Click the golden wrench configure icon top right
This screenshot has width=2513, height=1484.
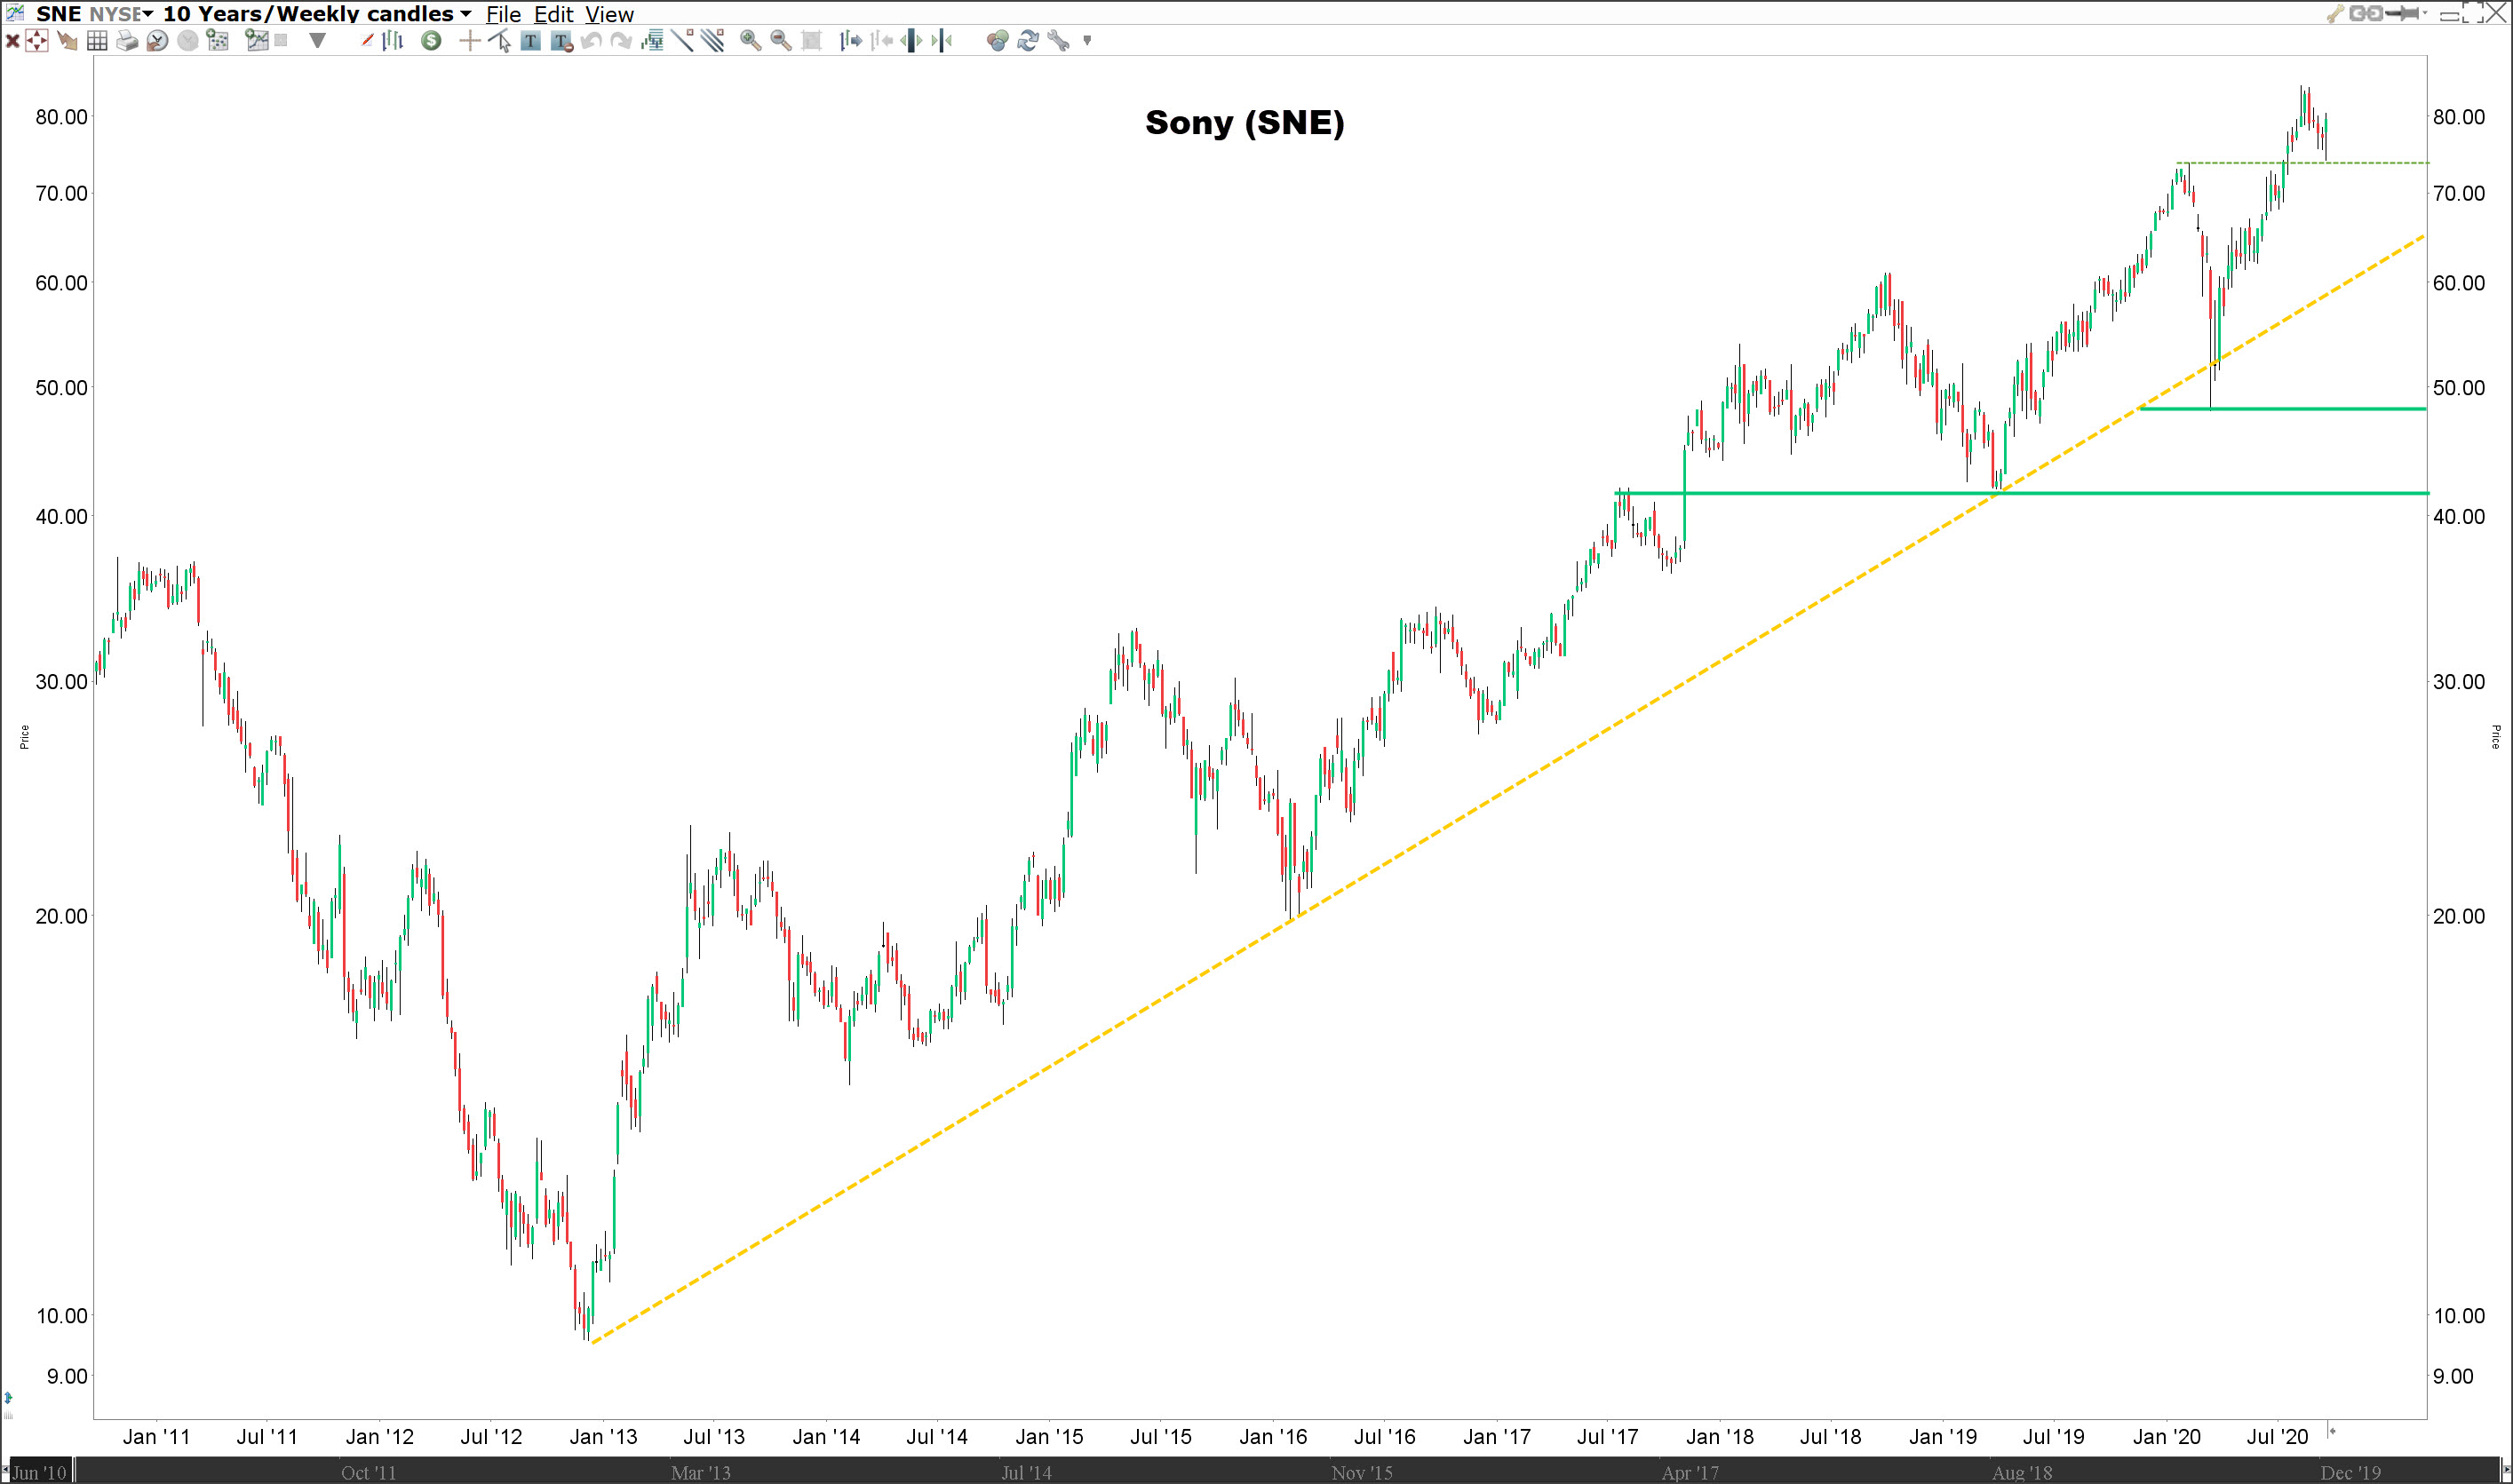coord(2335,14)
